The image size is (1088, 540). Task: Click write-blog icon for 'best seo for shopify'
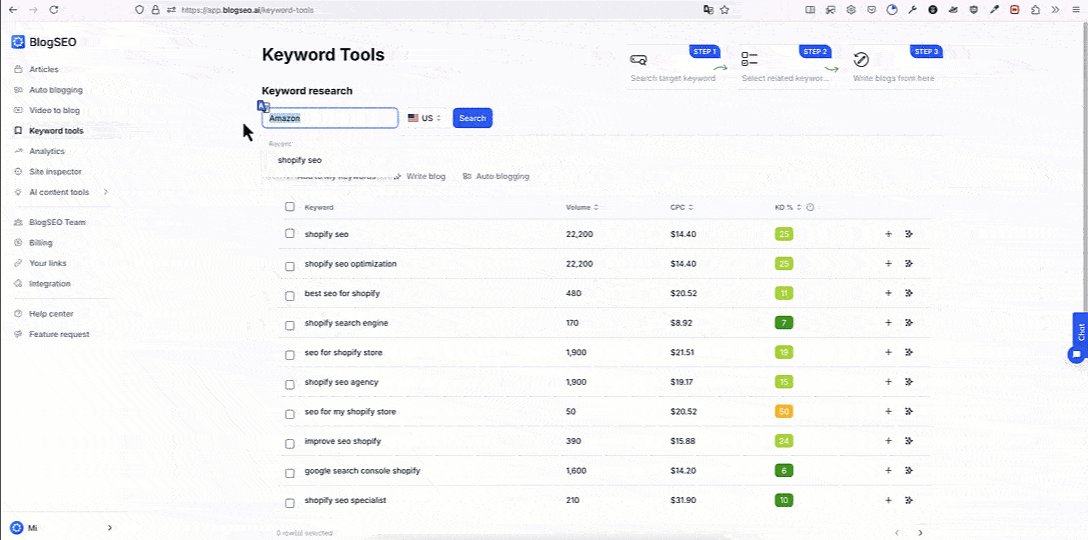point(909,293)
